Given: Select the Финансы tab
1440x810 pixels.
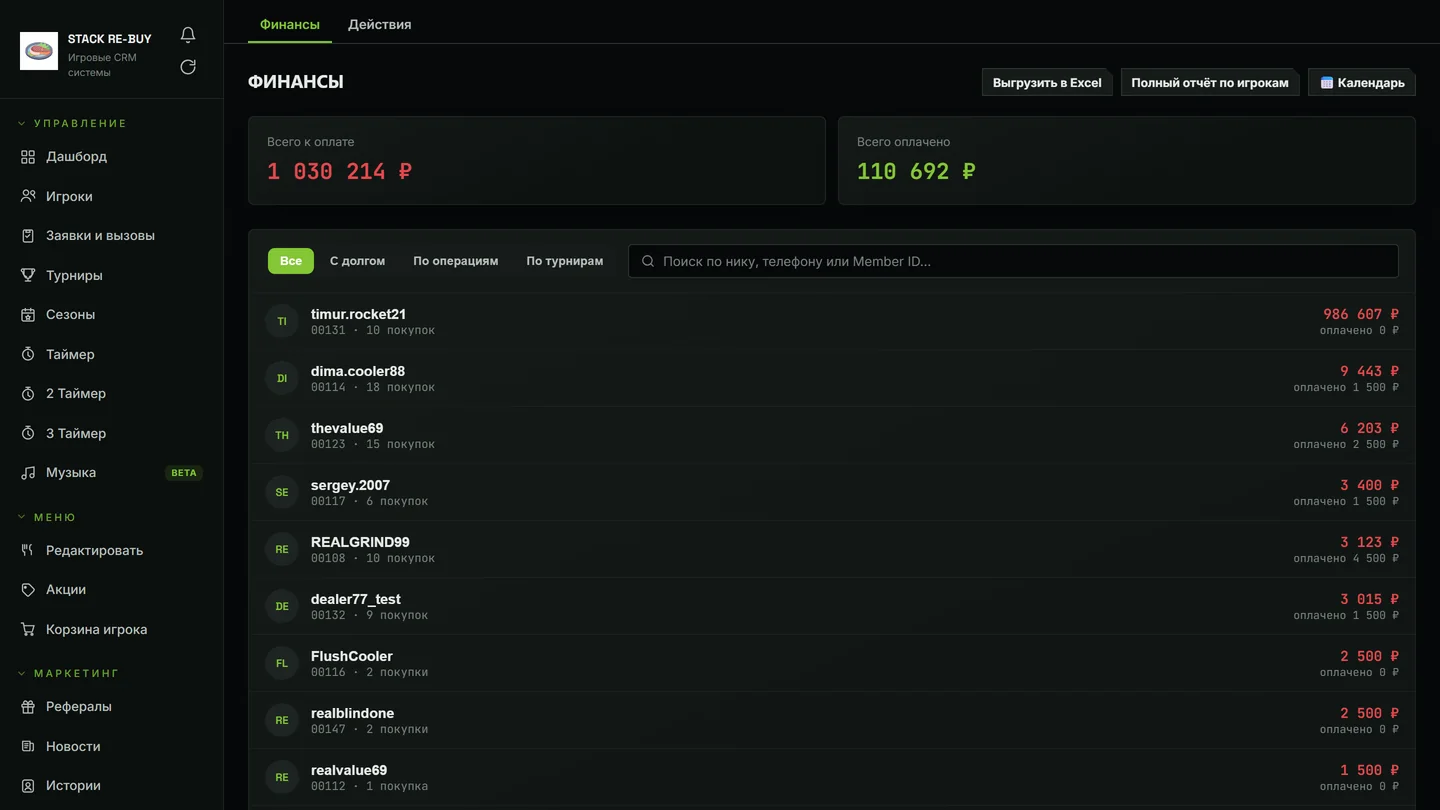Looking at the screenshot, I should pos(290,24).
